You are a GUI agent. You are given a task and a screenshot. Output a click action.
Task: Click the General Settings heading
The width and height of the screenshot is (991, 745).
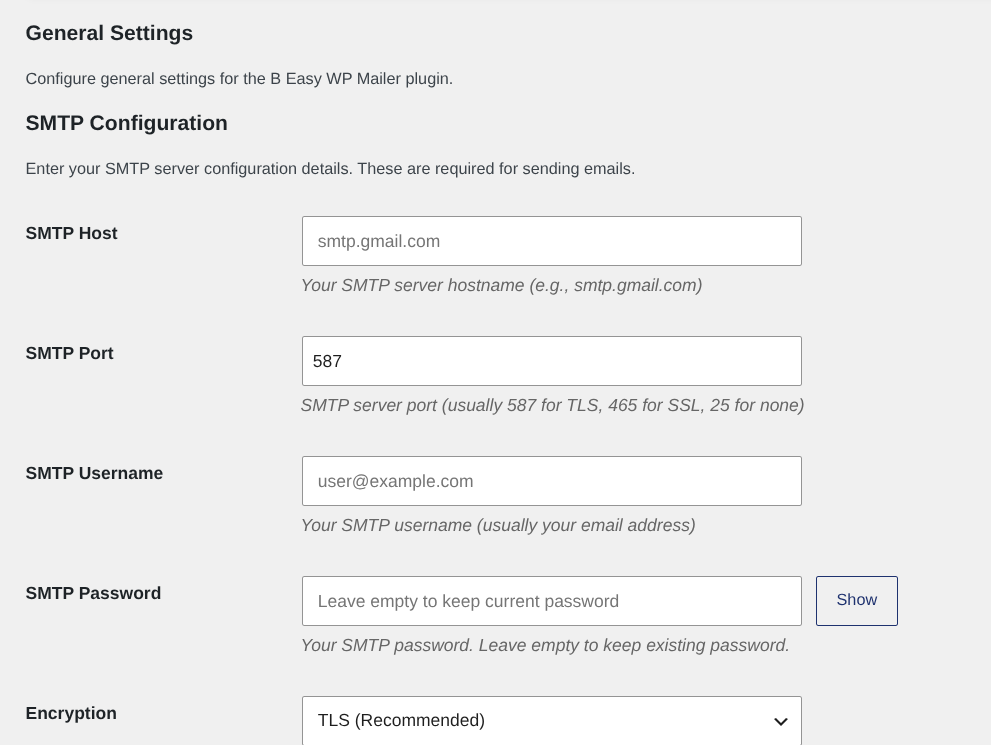(109, 33)
